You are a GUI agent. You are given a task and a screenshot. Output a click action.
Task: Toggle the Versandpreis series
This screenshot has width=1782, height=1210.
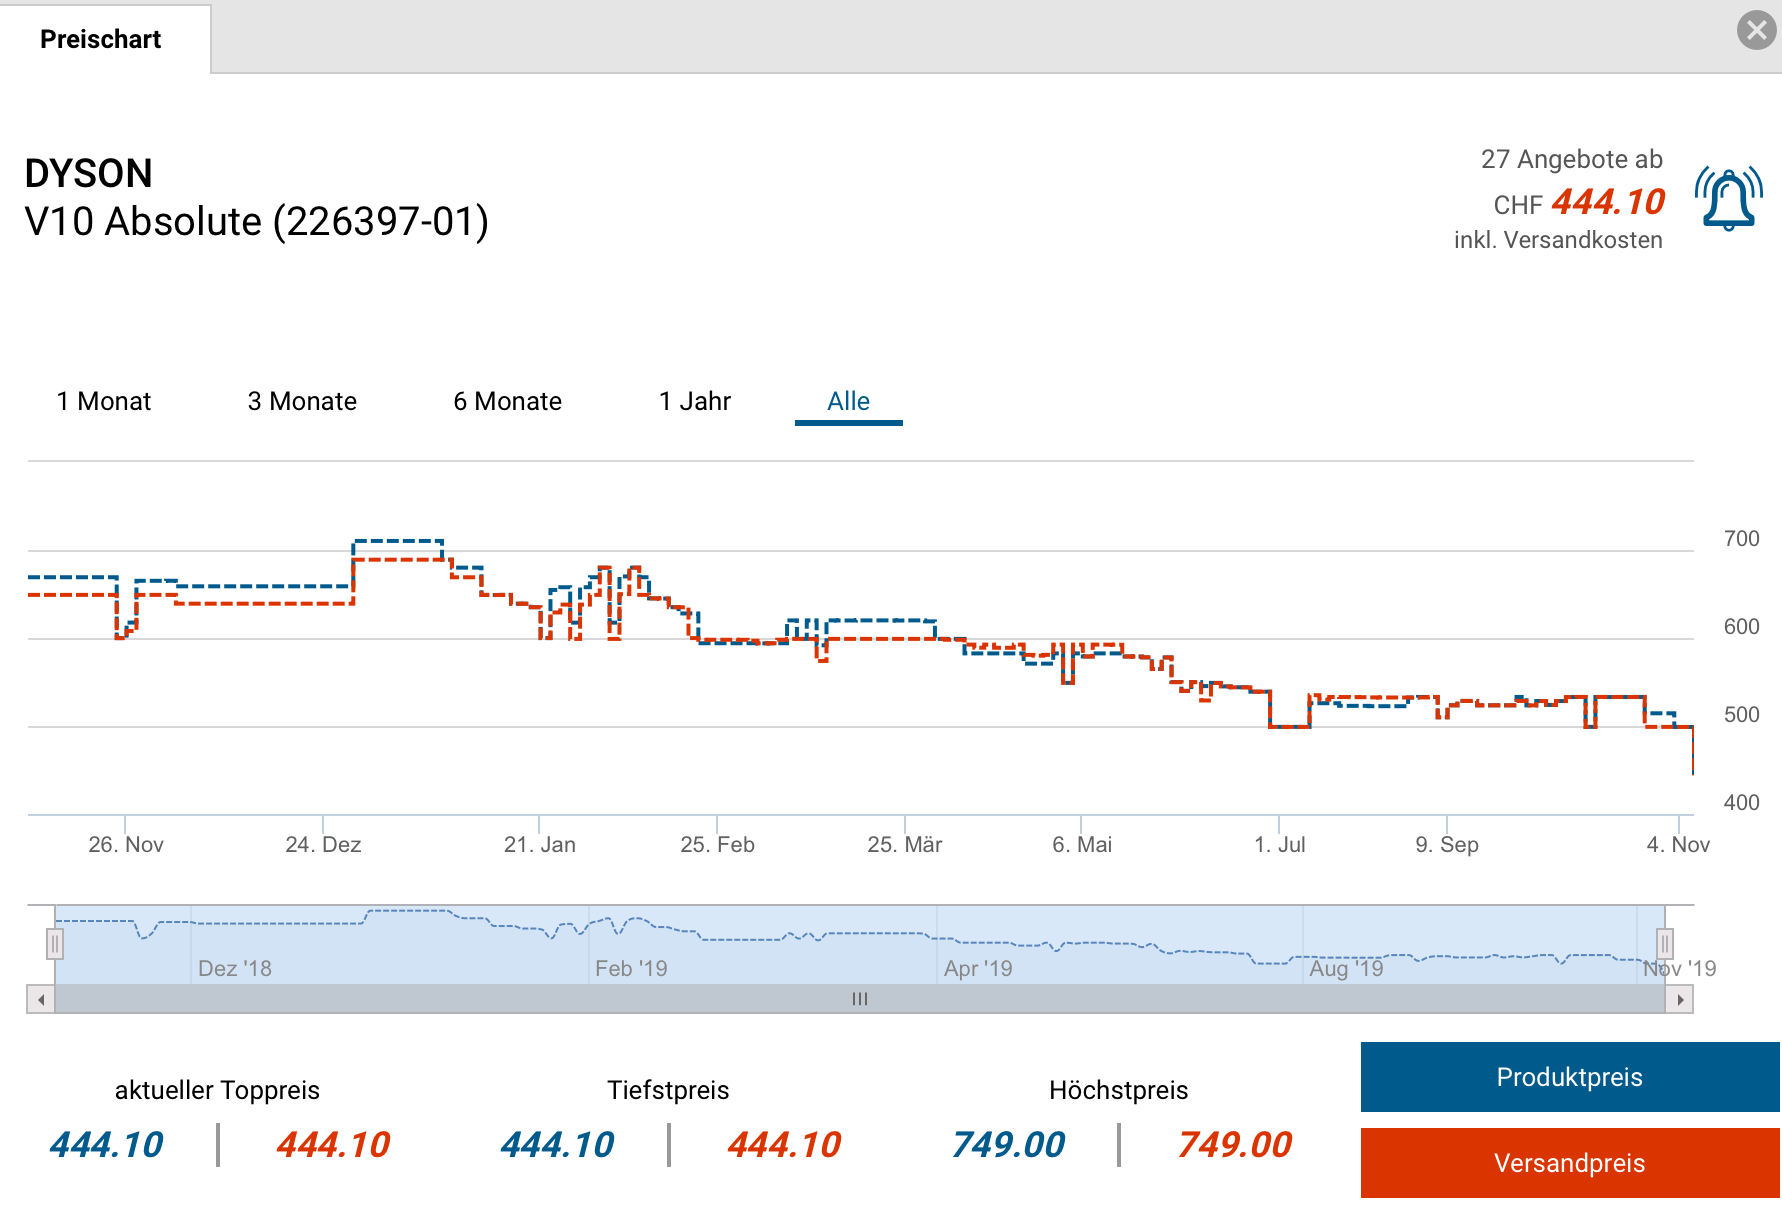coord(1569,1163)
